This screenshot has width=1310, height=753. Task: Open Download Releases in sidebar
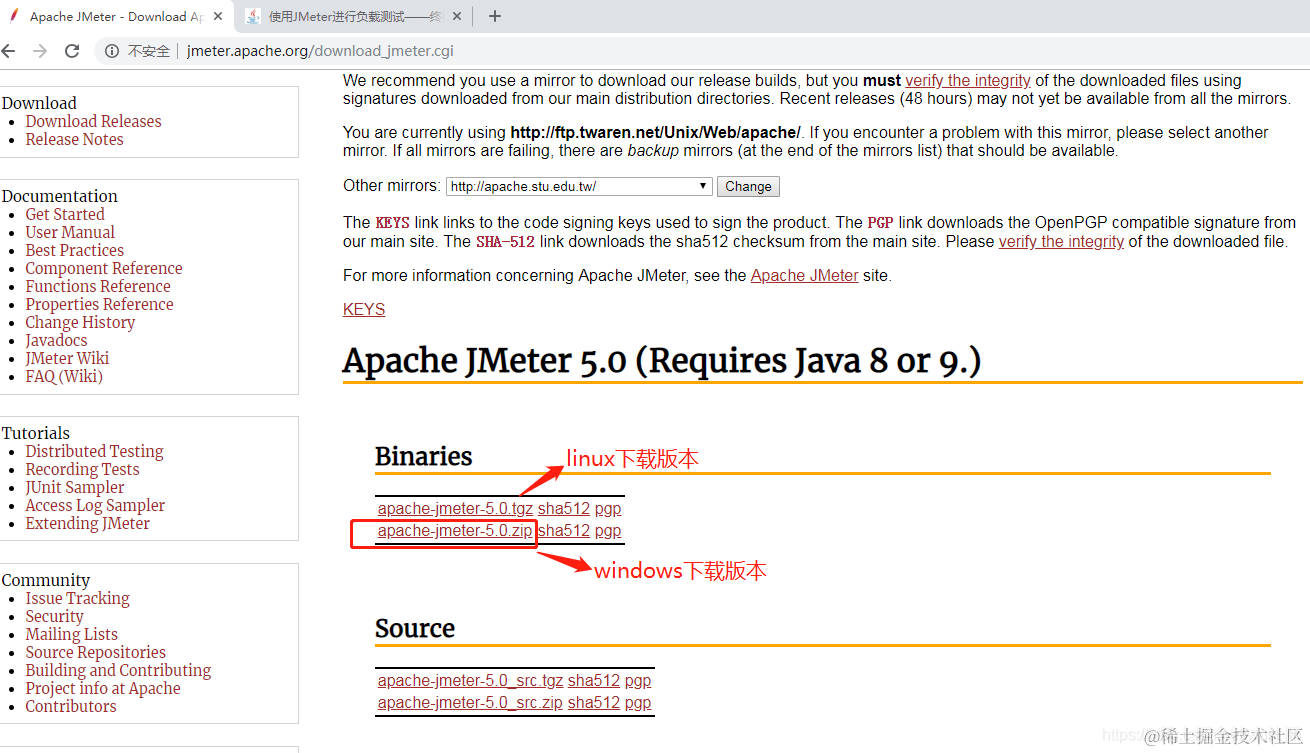[x=93, y=121]
